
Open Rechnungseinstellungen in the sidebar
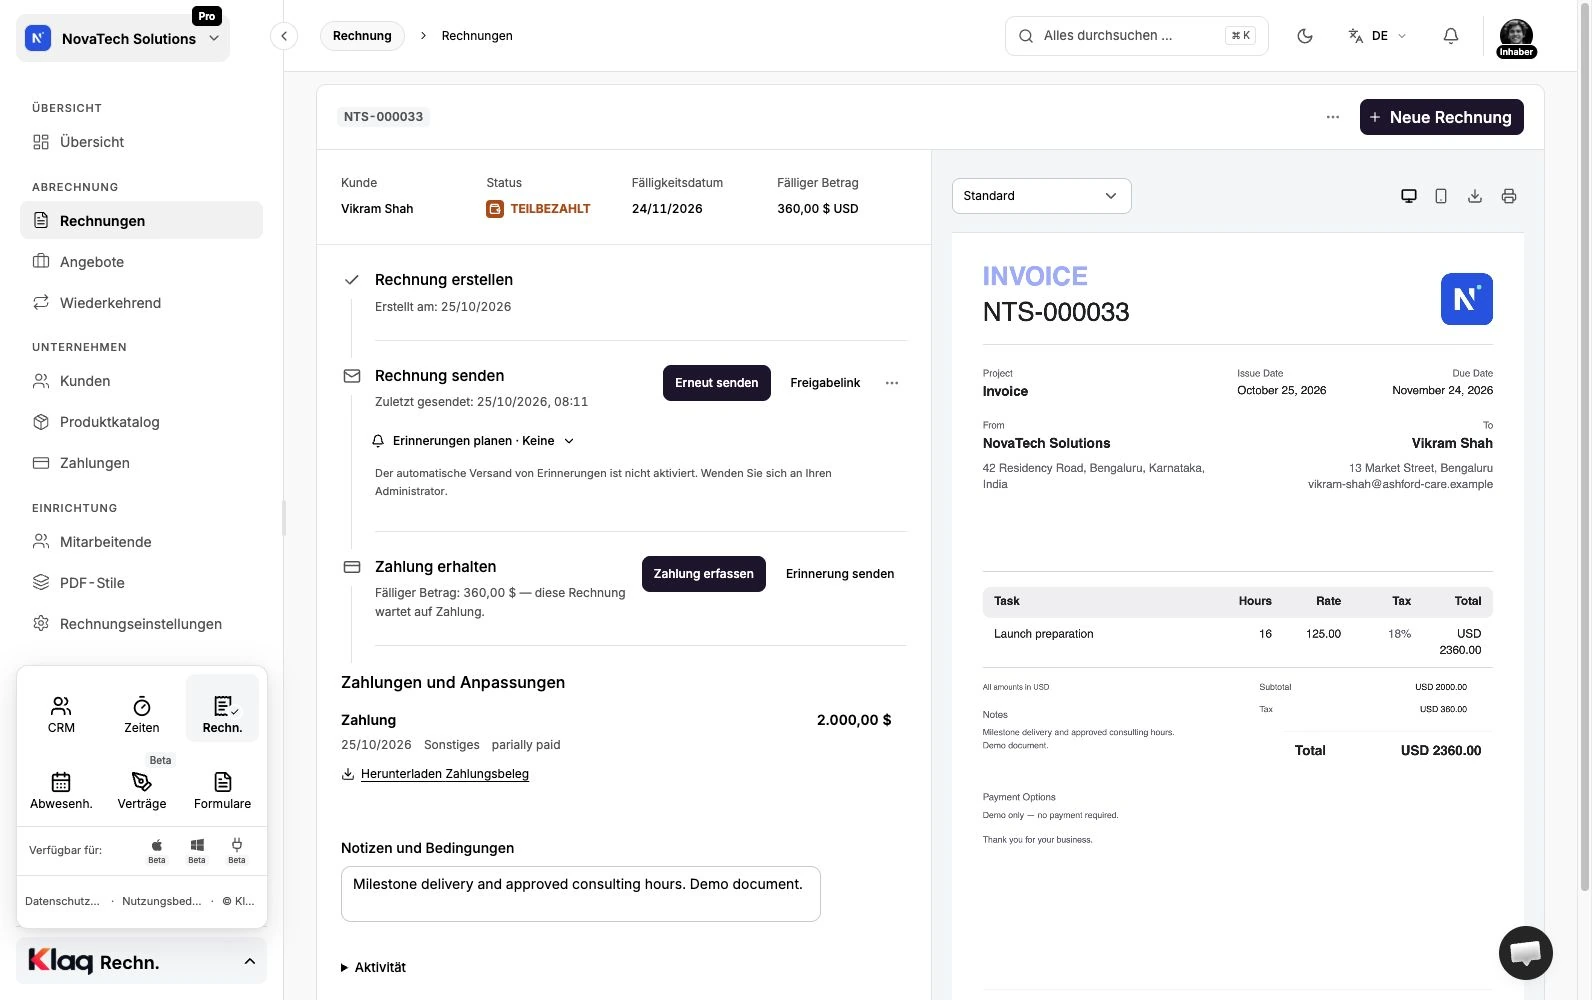click(x=141, y=624)
